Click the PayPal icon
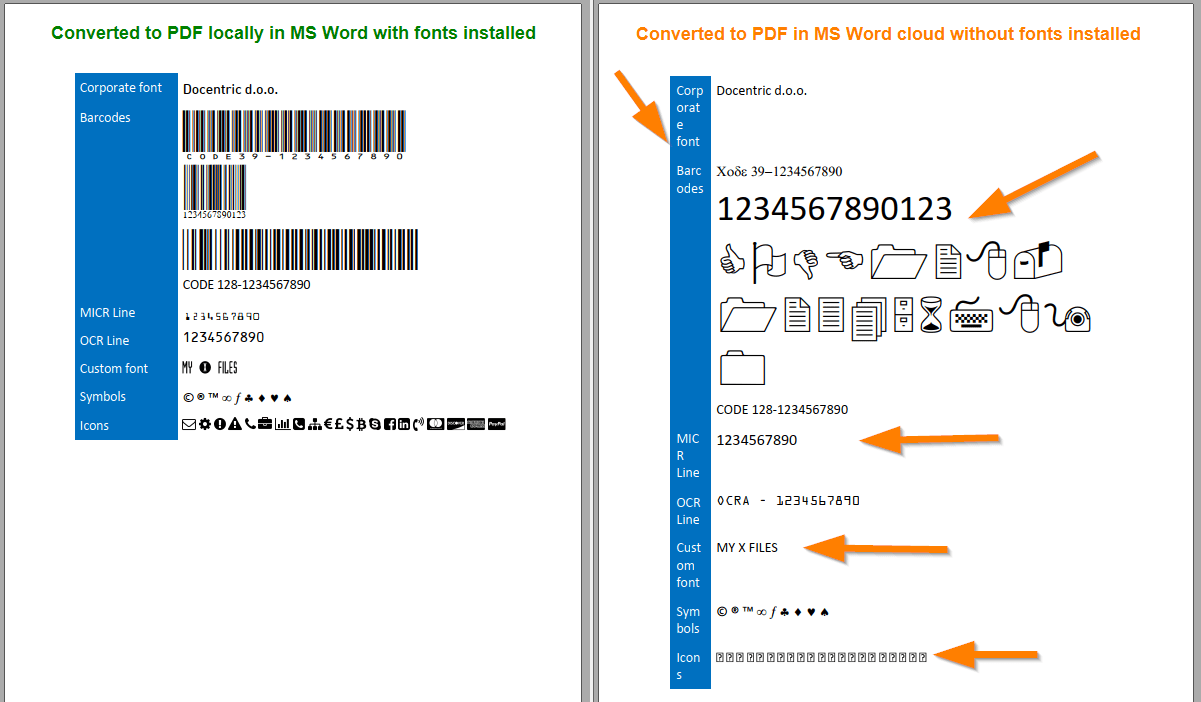 tap(496, 424)
